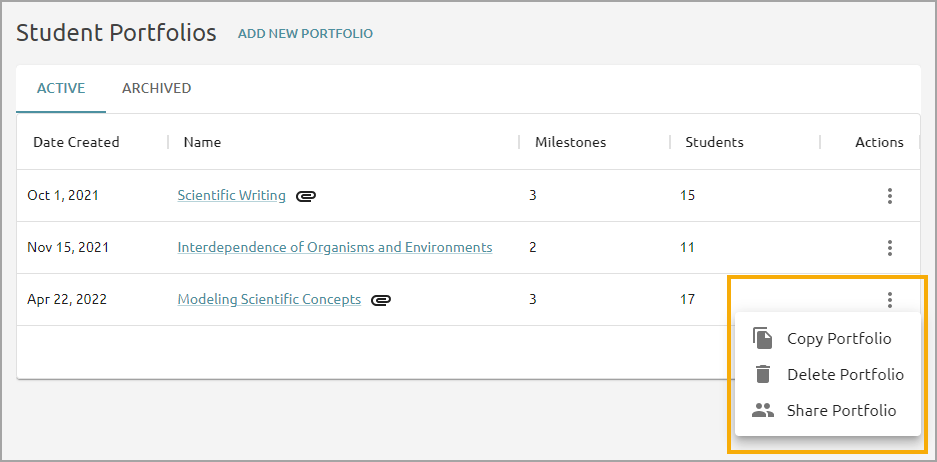Open the three-dot menu for the Interdependence of Organisms row

[890, 247]
